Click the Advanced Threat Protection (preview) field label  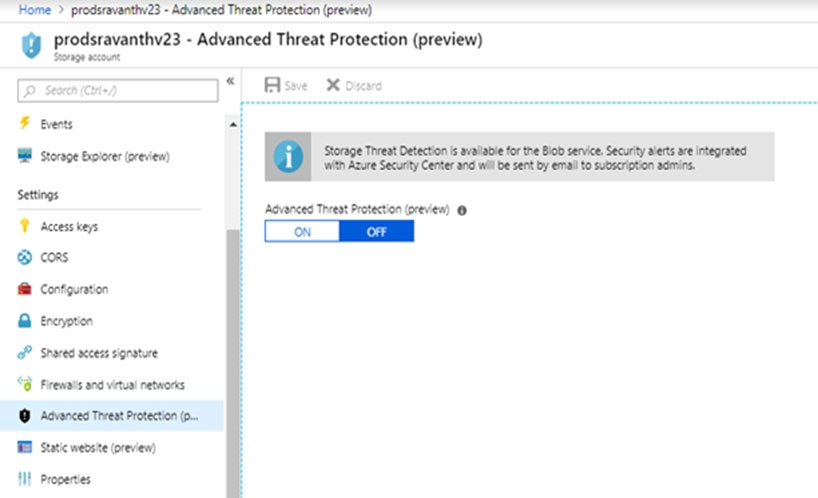click(357, 209)
